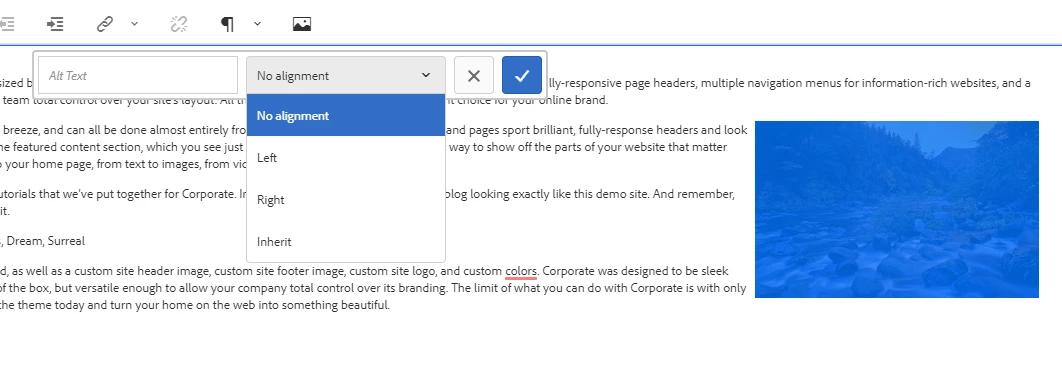This screenshot has width=1062, height=380.
Task: Expand the paragraph format chevron
Action: click(257, 24)
